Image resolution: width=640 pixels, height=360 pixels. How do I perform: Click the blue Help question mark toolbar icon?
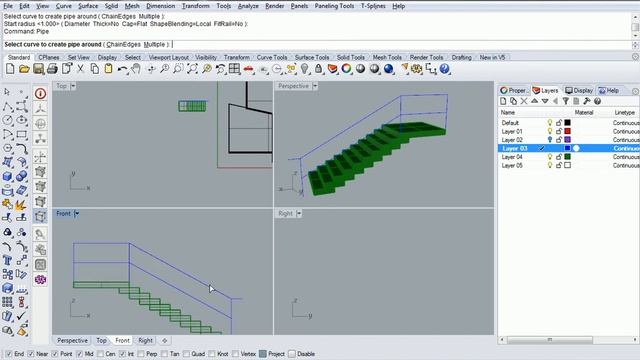pos(444,69)
